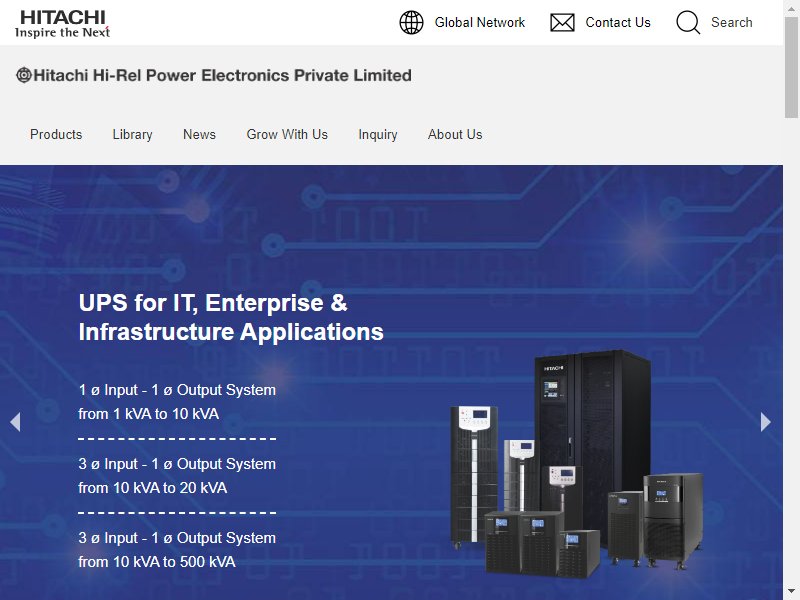Click the Hitachi Inspire the Next logo
This screenshot has width=800, height=600.
62,23
